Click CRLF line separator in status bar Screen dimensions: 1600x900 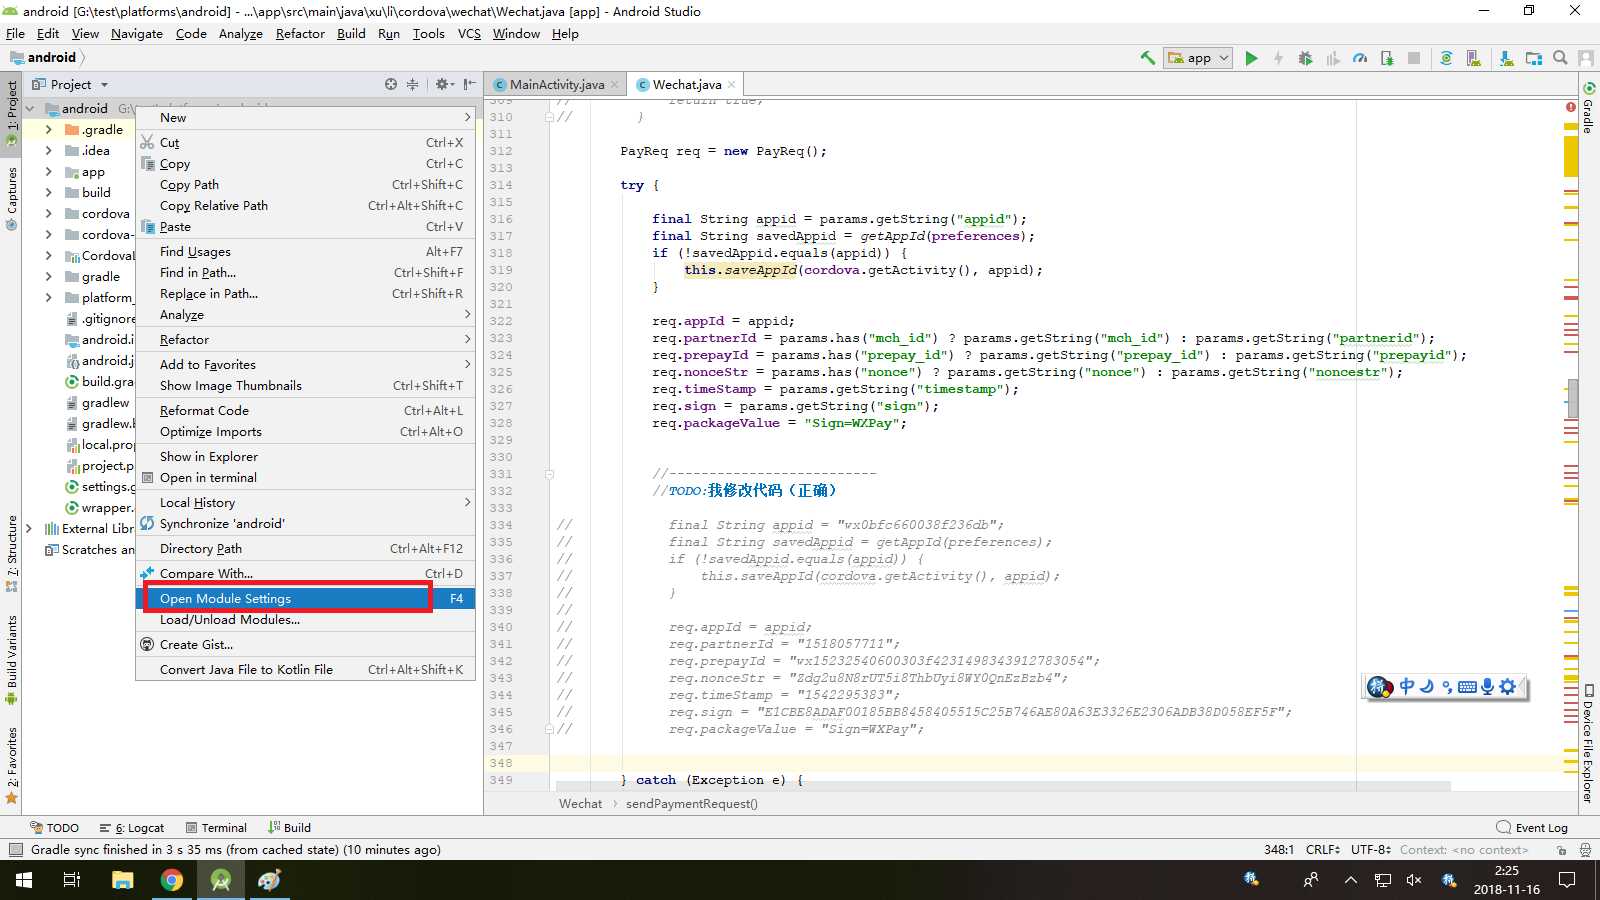[1323, 849]
